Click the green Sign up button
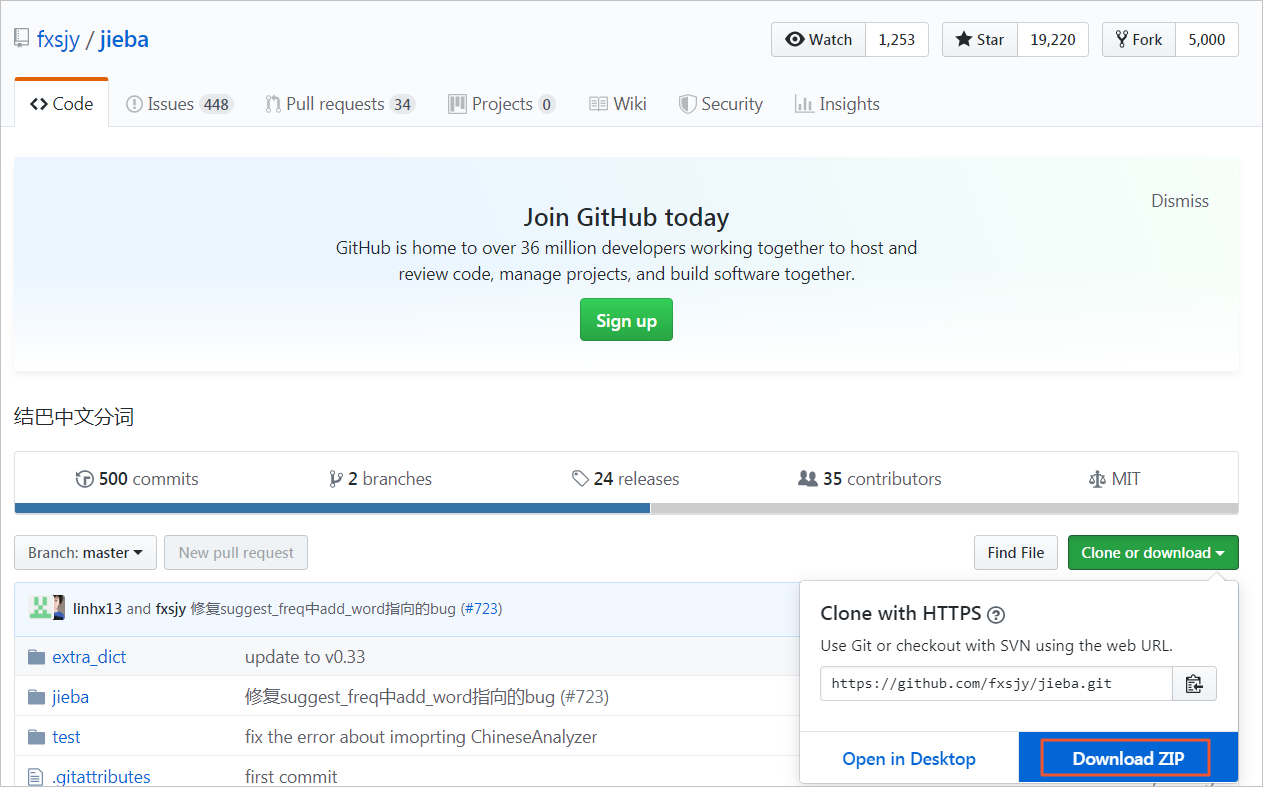This screenshot has height=787, width=1263. point(626,320)
